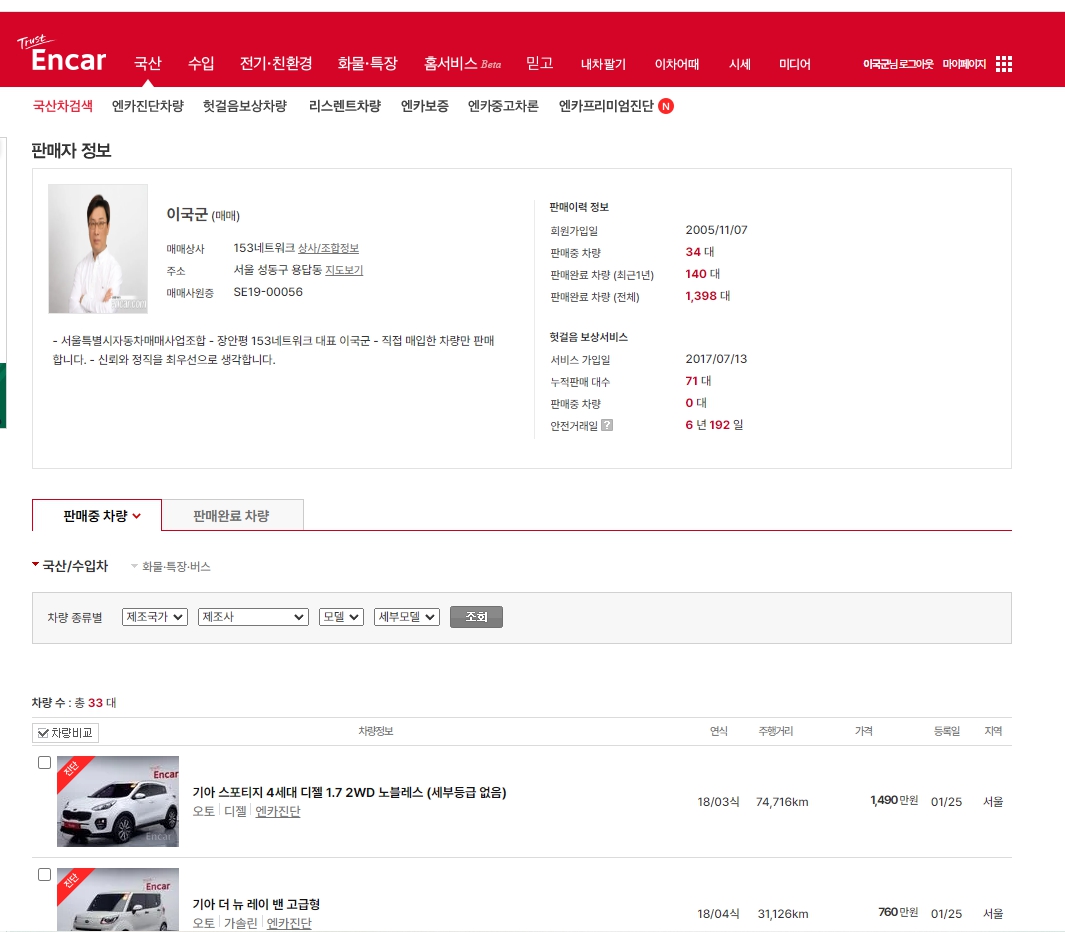
Task: Click the 1,398 대 total sold count
Action: click(708, 296)
